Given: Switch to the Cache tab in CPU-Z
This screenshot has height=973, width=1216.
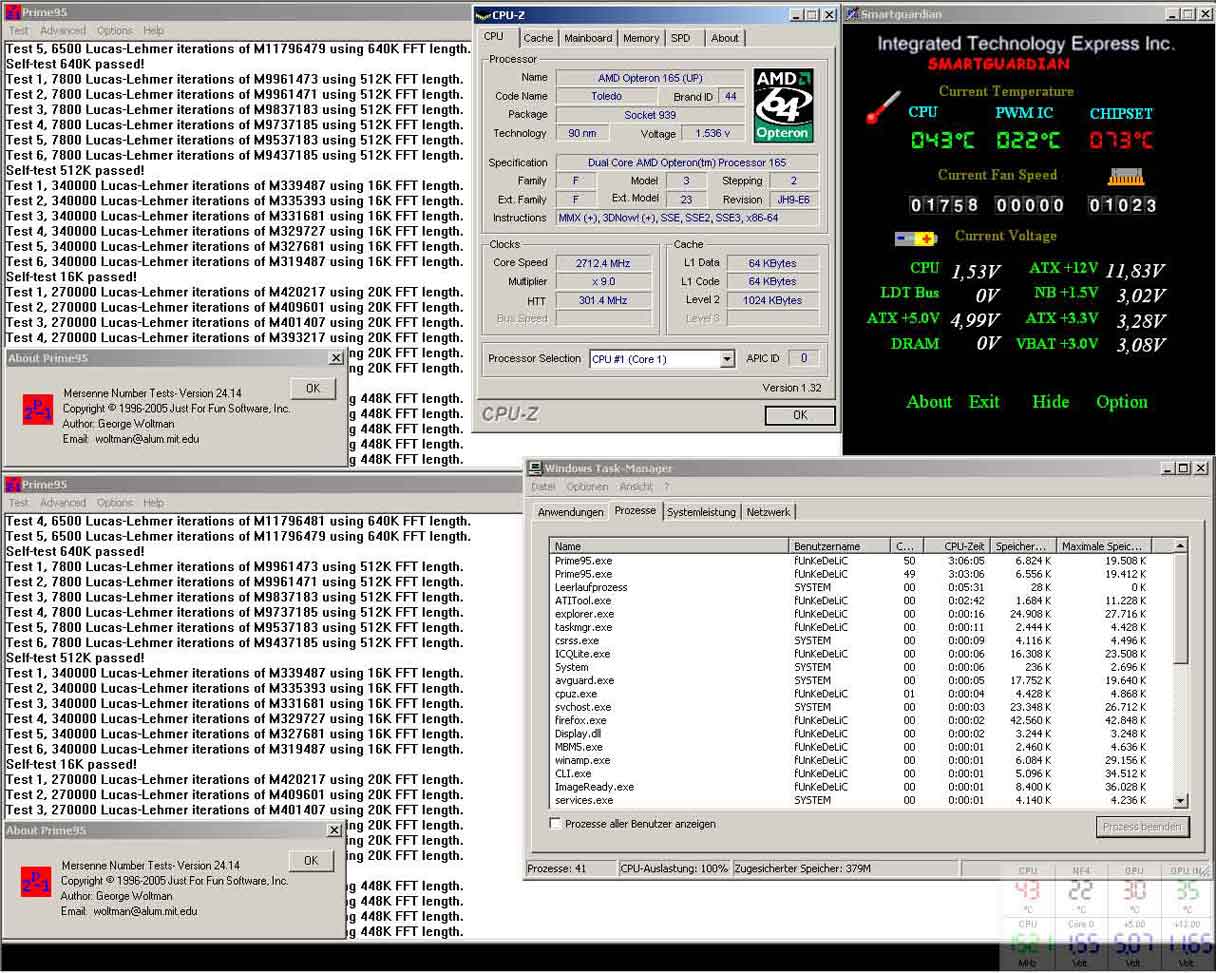Looking at the screenshot, I should [538, 38].
